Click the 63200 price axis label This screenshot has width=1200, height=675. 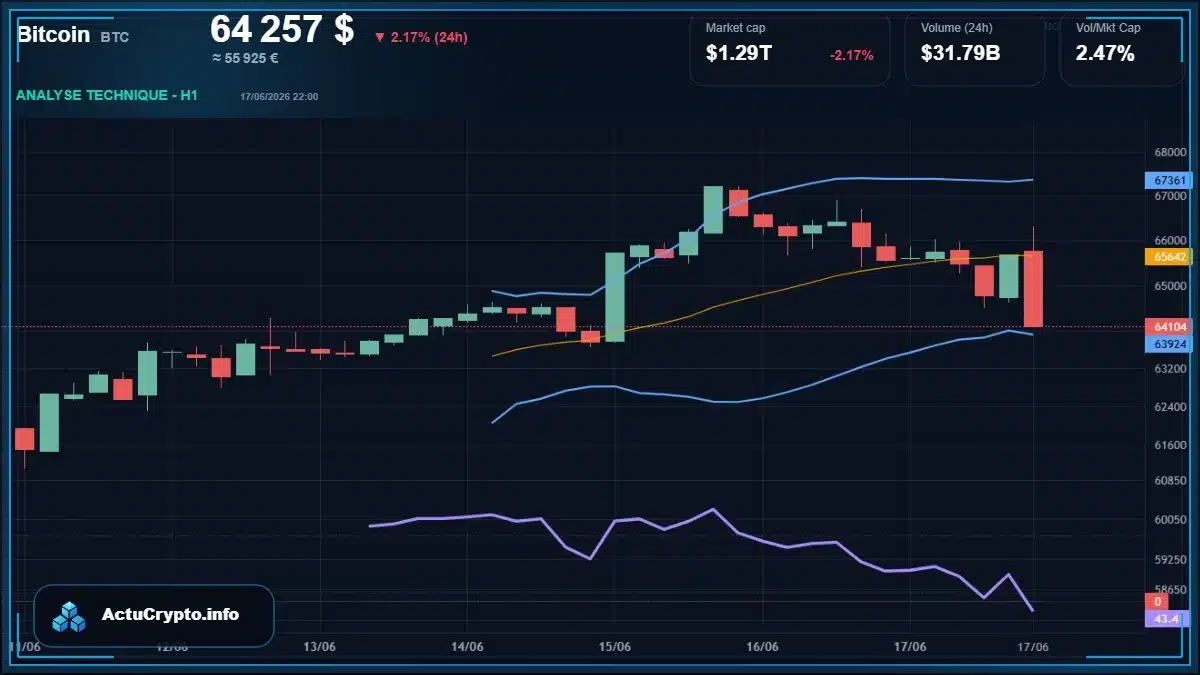(x=1170, y=369)
